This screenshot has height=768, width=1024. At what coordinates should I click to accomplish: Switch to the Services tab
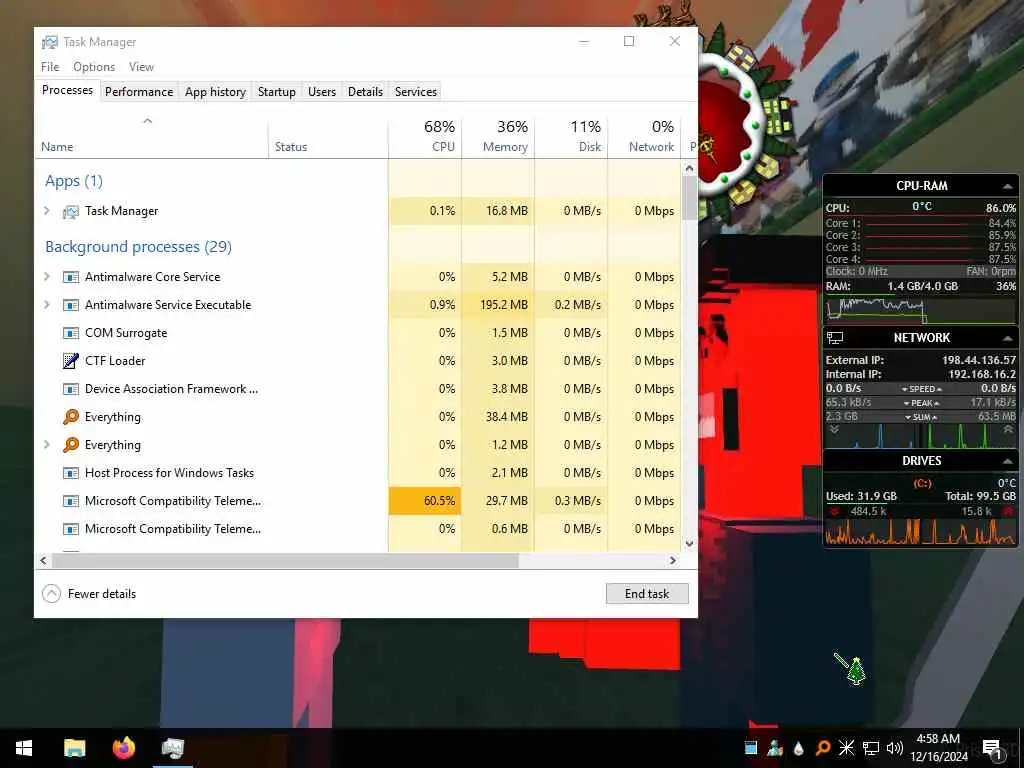[x=416, y=91]
